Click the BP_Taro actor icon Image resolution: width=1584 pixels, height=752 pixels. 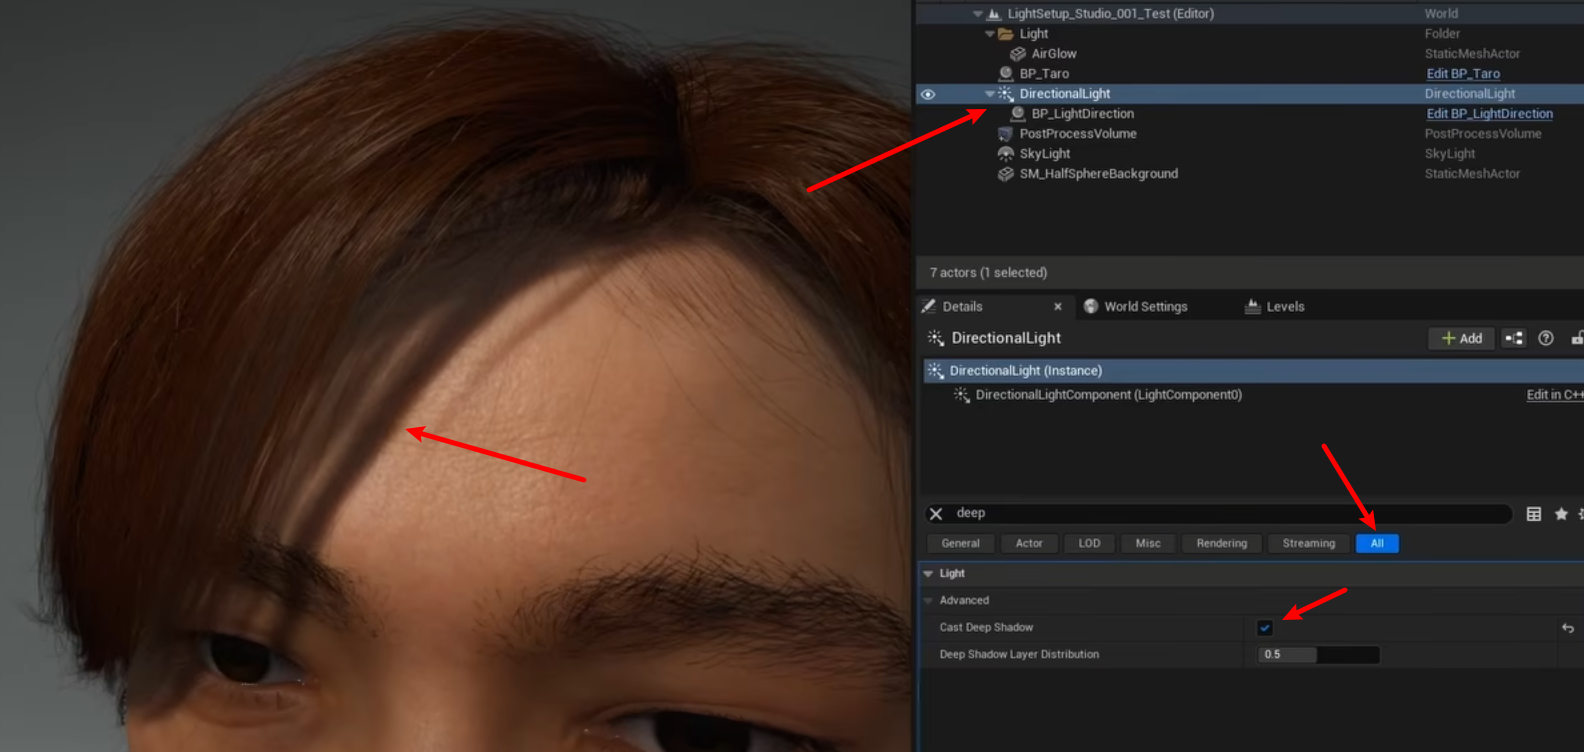point(1006,74)
